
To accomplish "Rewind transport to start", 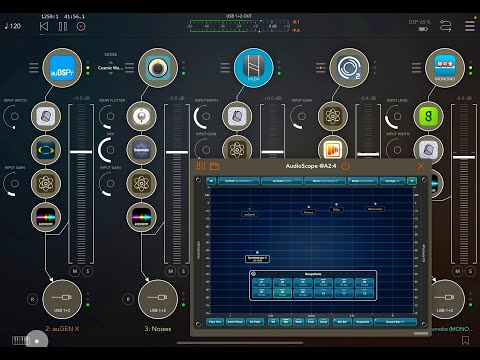I will pos(44,26).
